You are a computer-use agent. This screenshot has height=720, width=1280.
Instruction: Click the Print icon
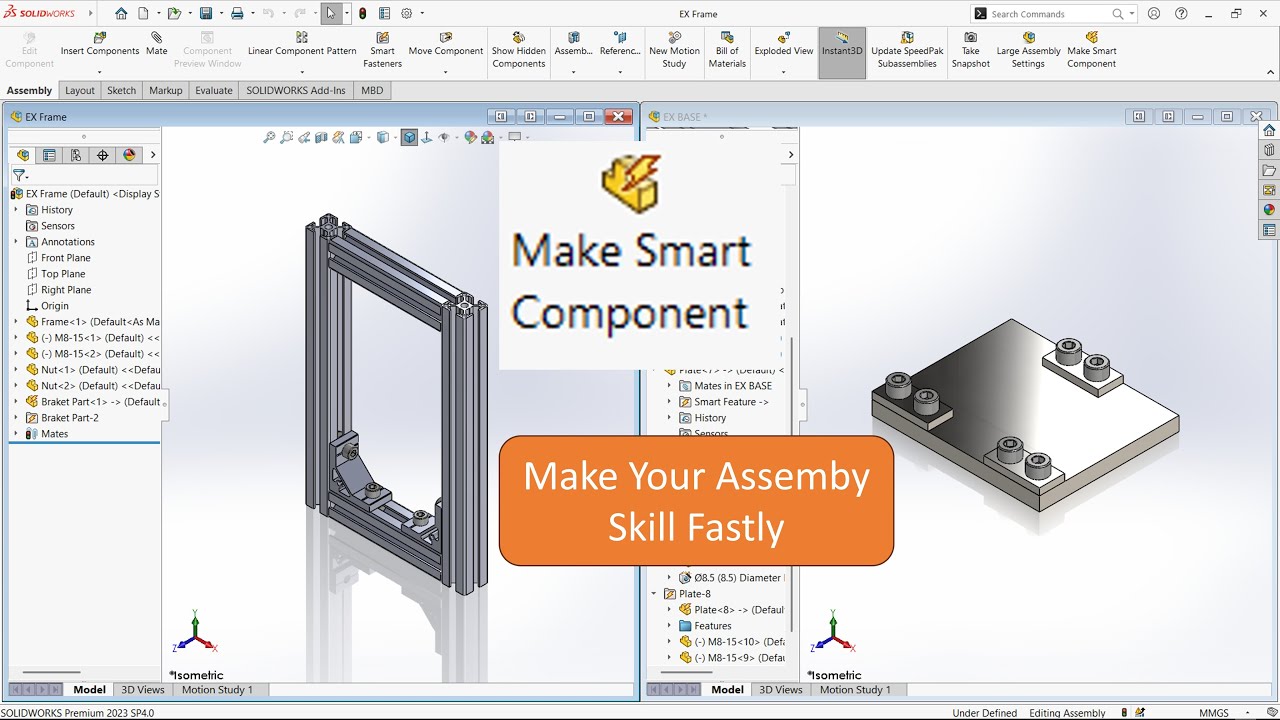pyautogui.click(x=237, y=14)
